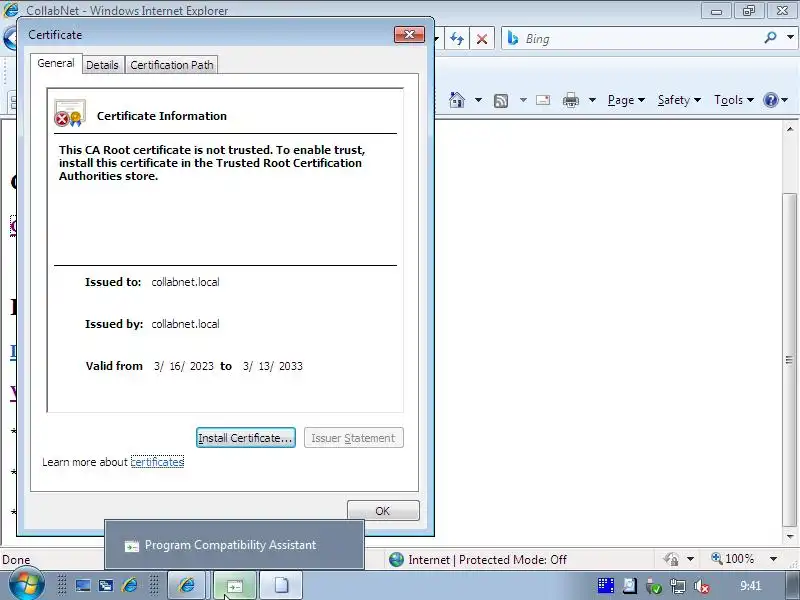Click the expiry date 3/13/2033
The image size is (800, 600).
pyautogui.click(x=272, y=366)
